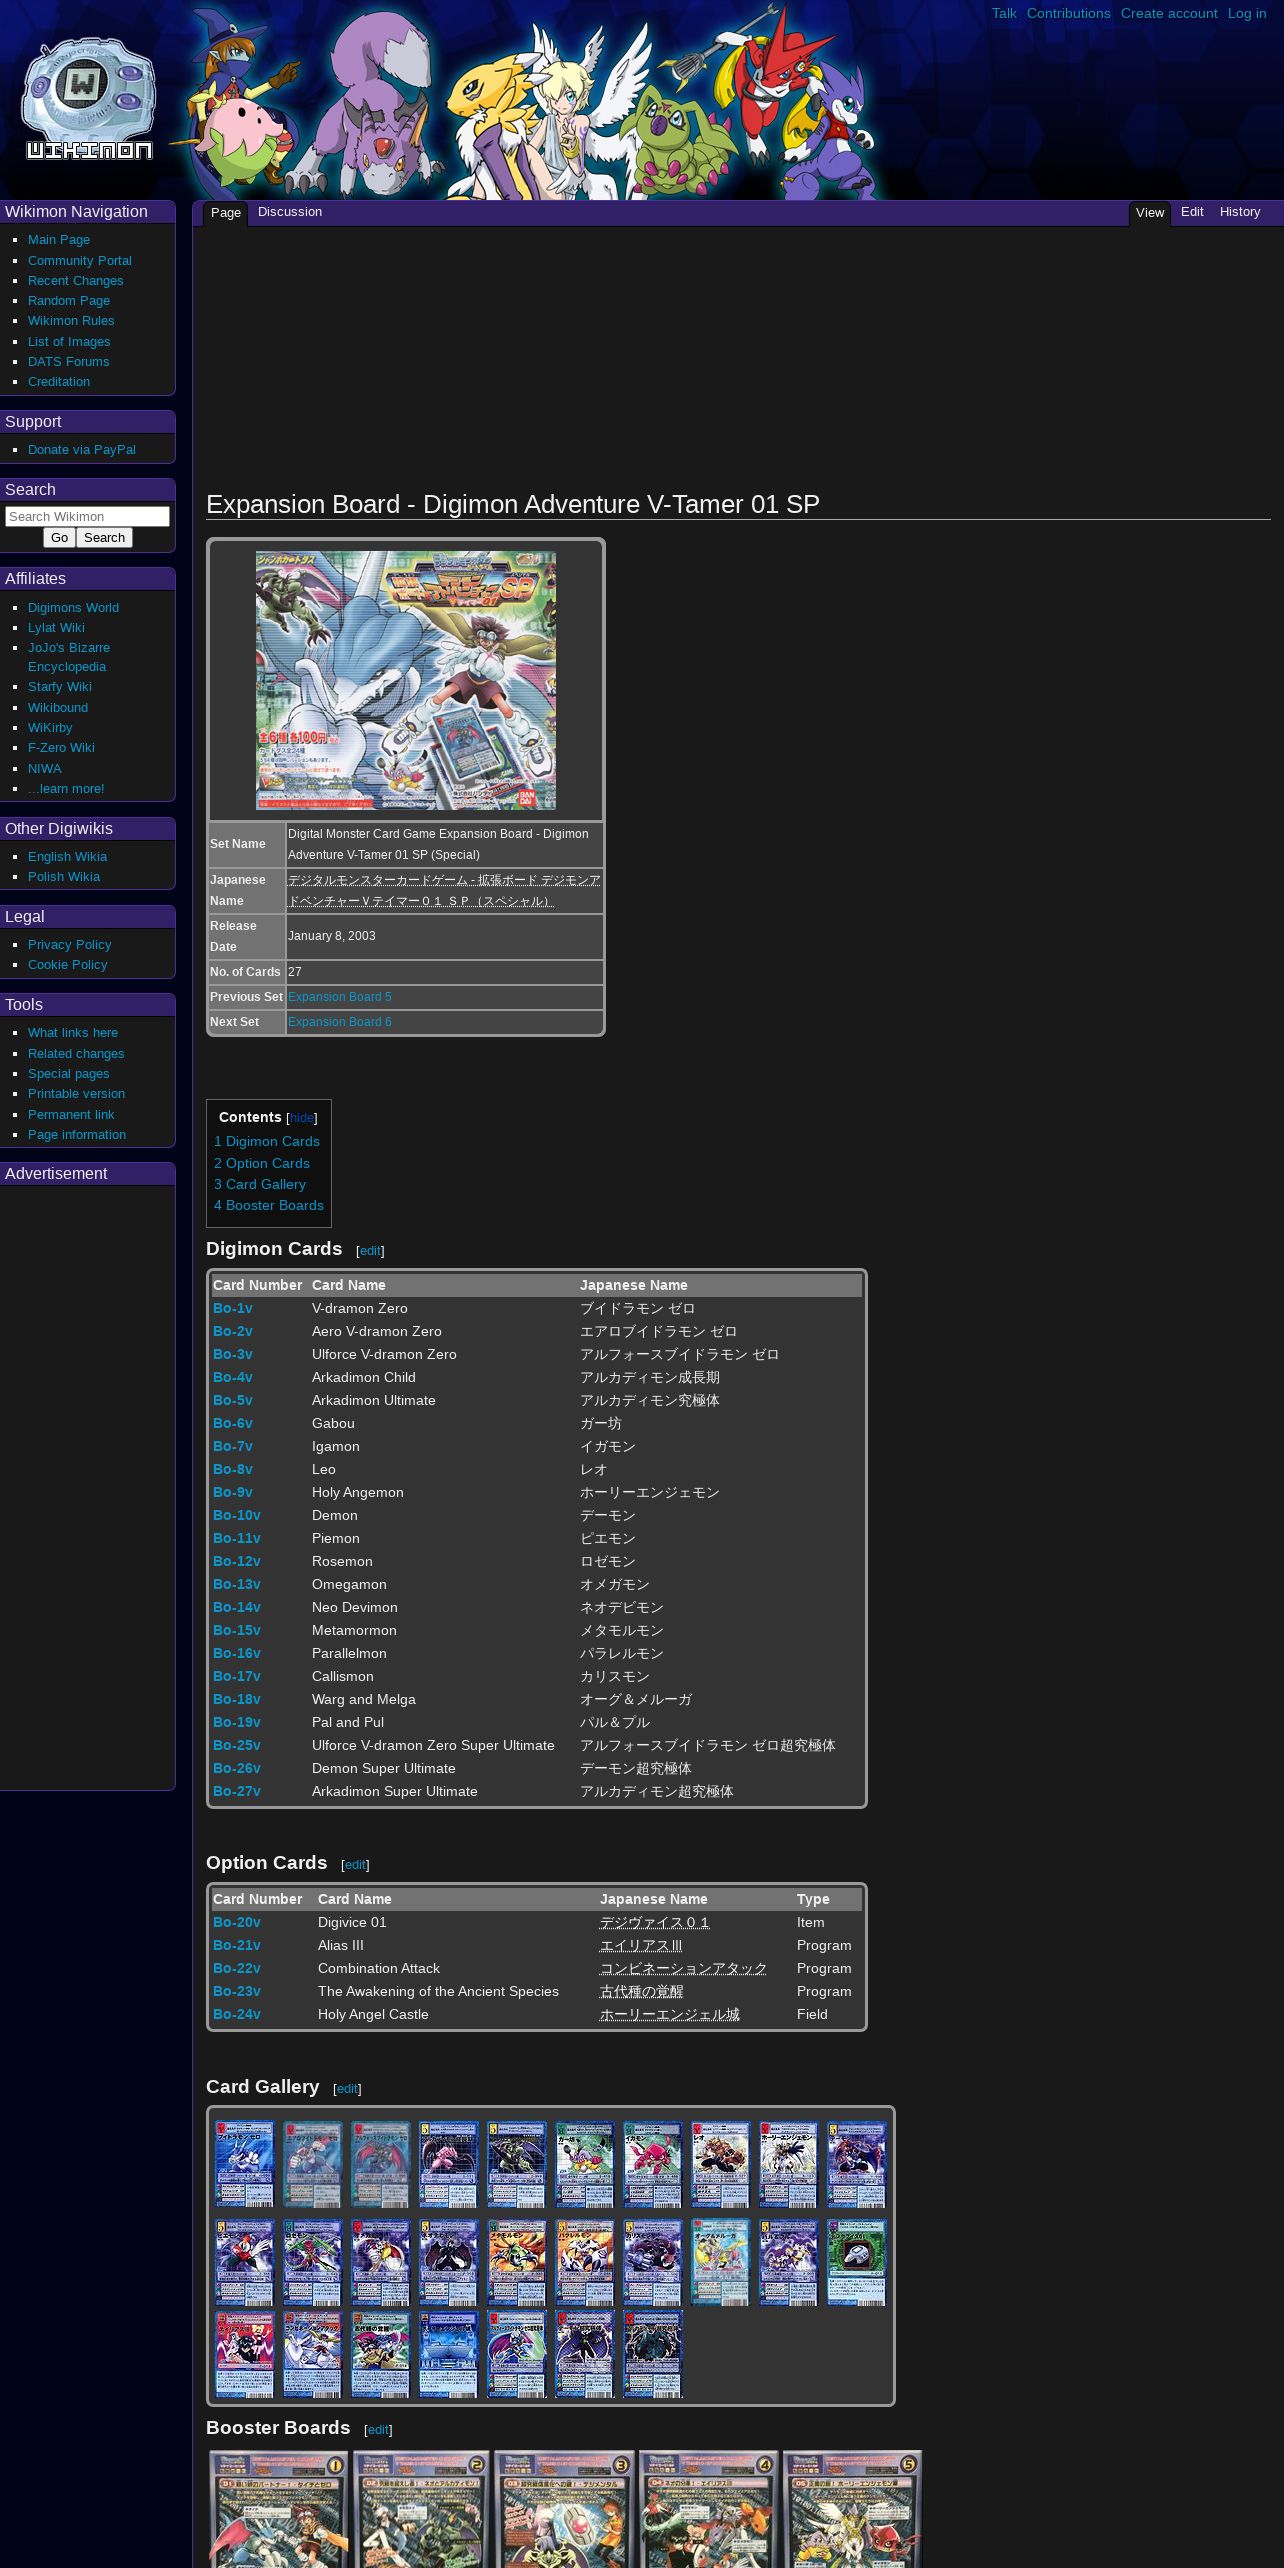Click the Log in link
Viewport: 1284px width, 2568px height.
[1247, 13]
